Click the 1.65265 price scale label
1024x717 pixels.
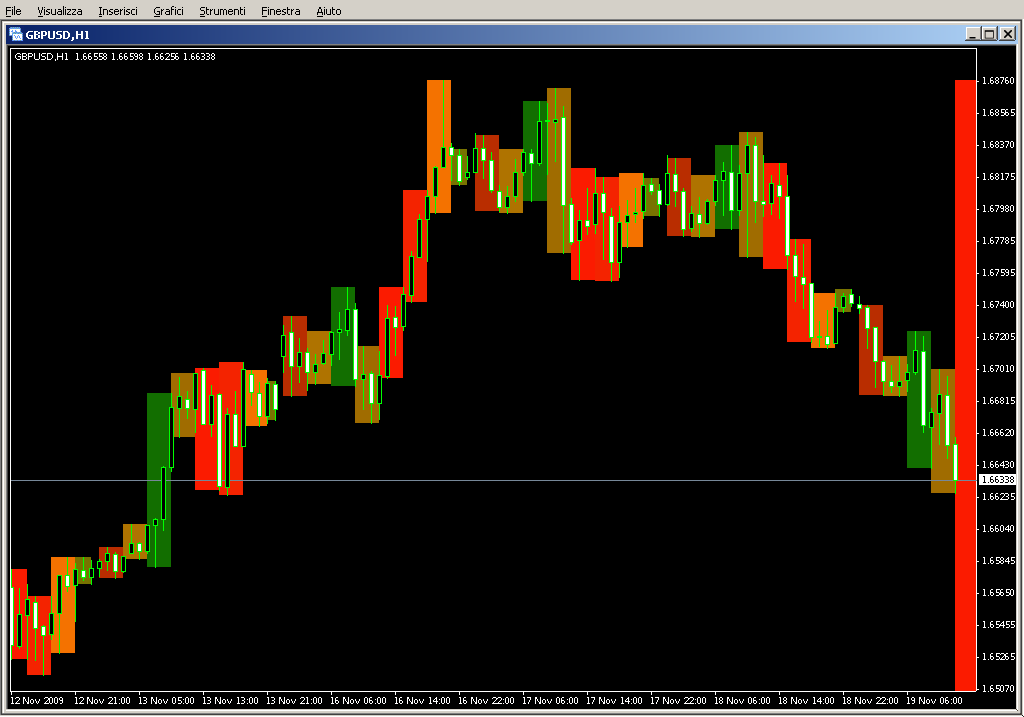(x=999, y=657)
